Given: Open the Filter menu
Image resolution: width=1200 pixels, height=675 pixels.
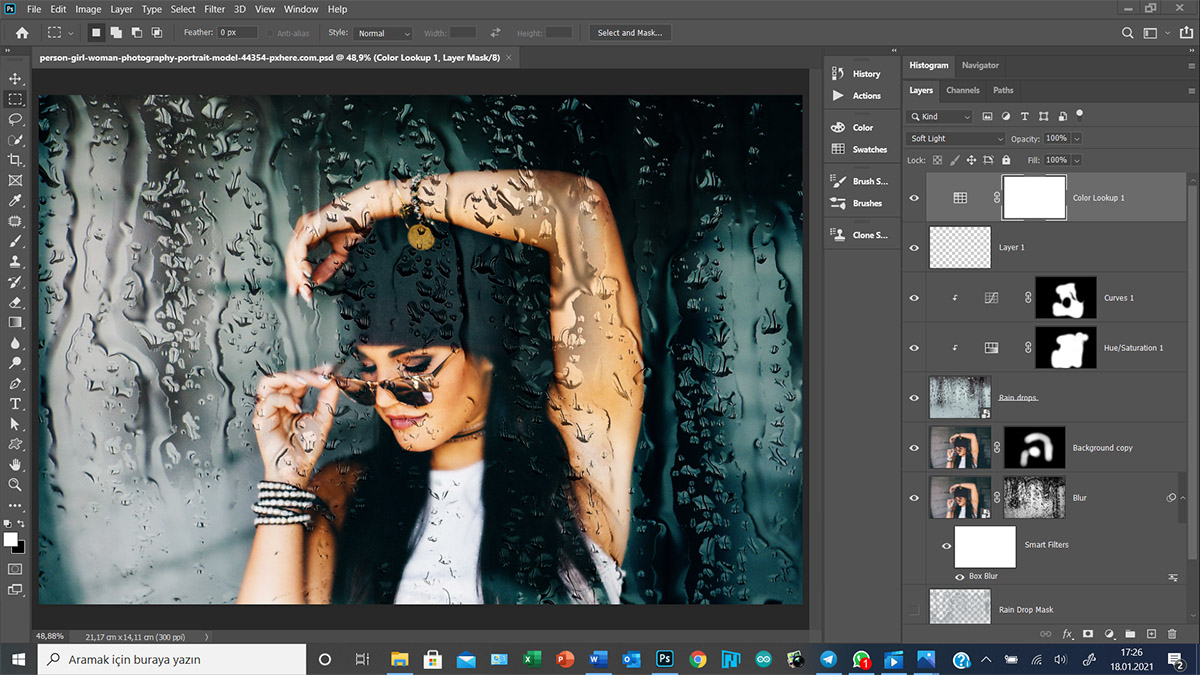Looking at the screenshot, I should [x=214, y=9].
